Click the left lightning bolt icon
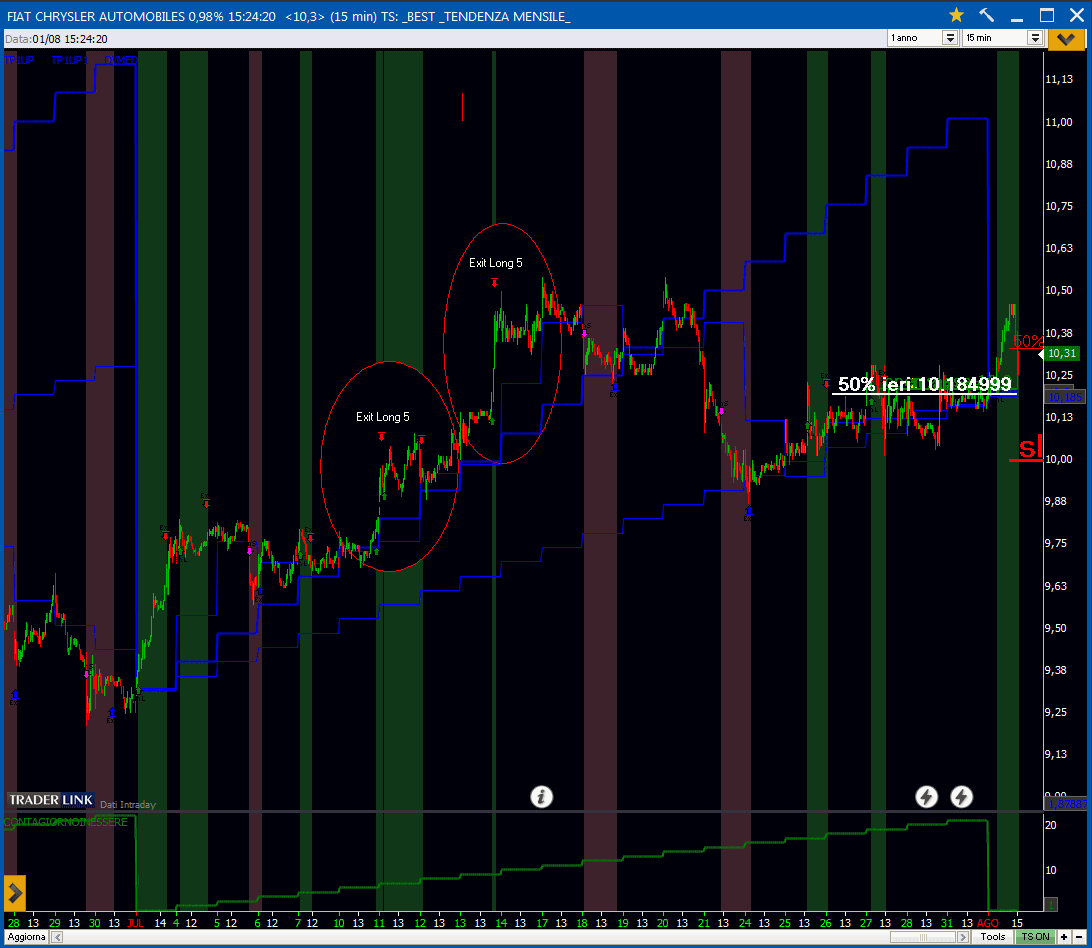Image resolution: width=1092 pixels, height=948 pixels. point(926,796)
